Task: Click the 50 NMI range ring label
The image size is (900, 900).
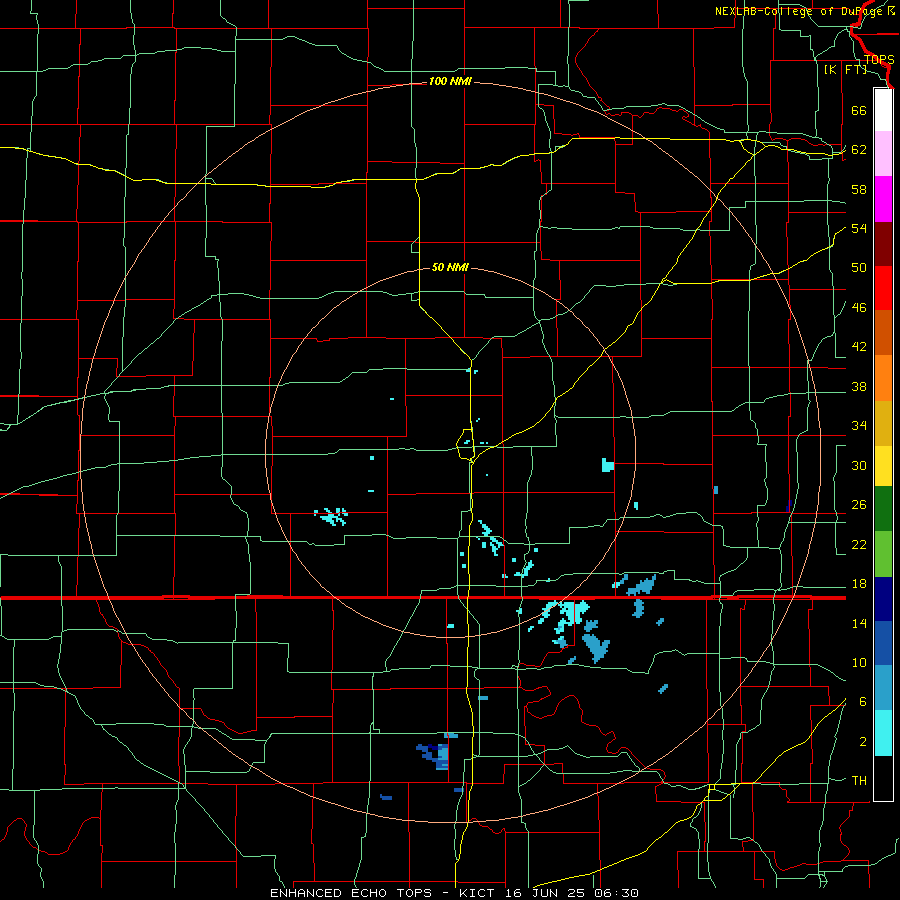Action: tap(450, 267)
